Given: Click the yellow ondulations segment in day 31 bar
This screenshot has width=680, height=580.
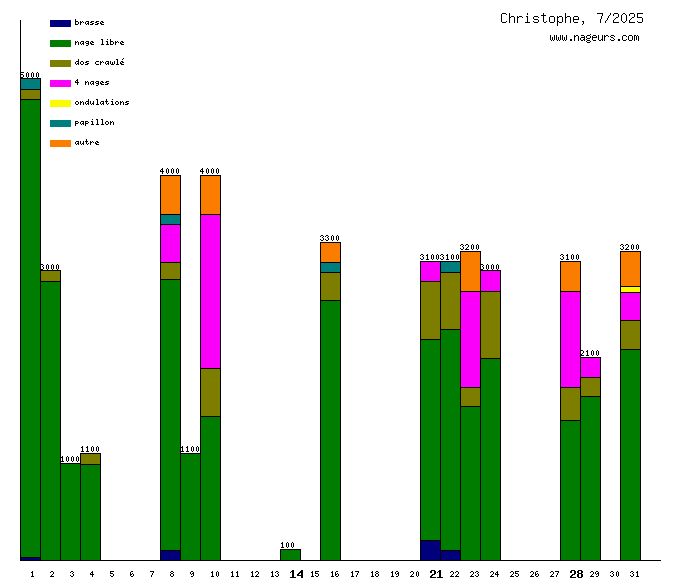Looking at the screenshot, I should (x=630, y=289).
